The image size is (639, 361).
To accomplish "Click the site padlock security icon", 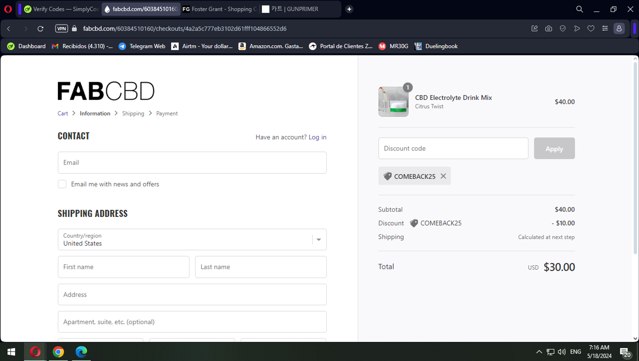I will coord(74,29).
